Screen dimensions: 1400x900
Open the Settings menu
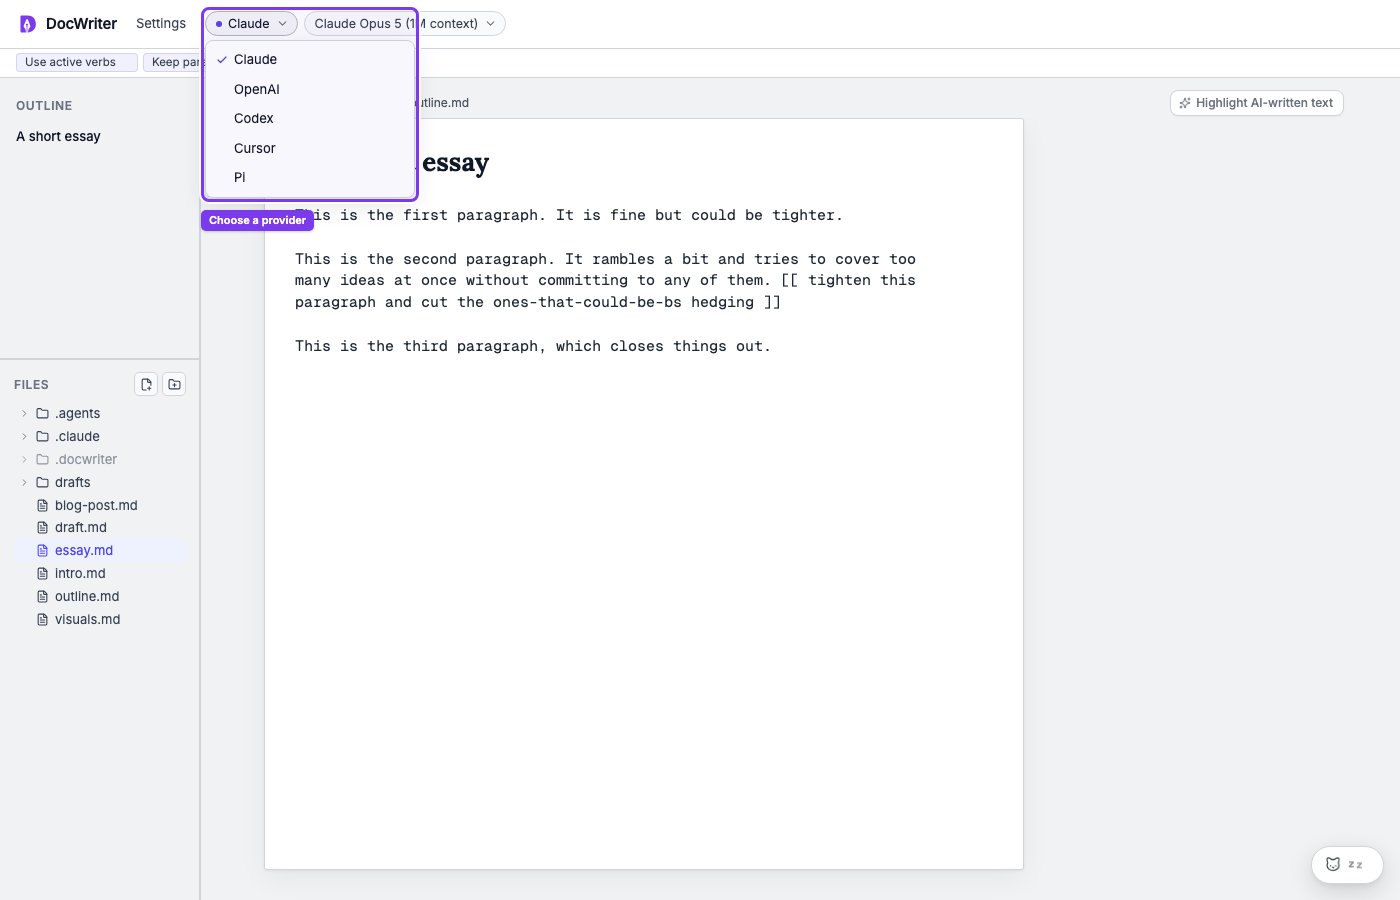tap(161, 23)
